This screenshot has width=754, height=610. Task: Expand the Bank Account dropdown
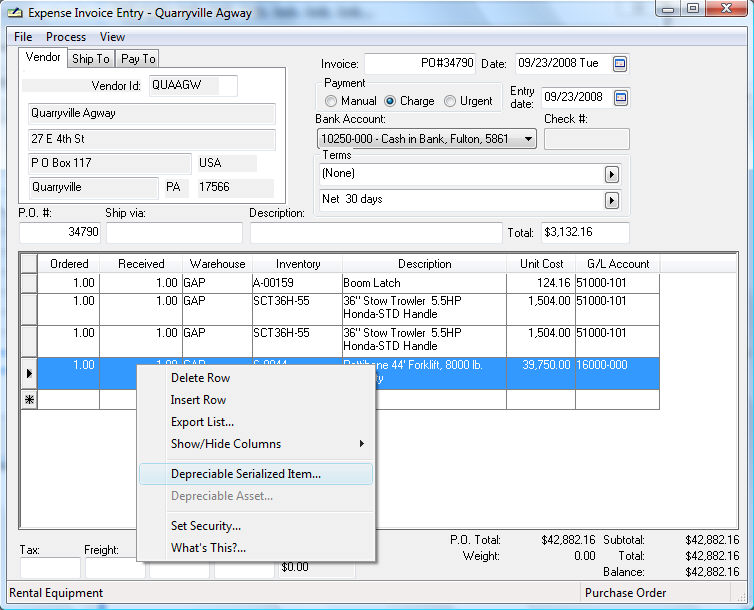point(529,139)
